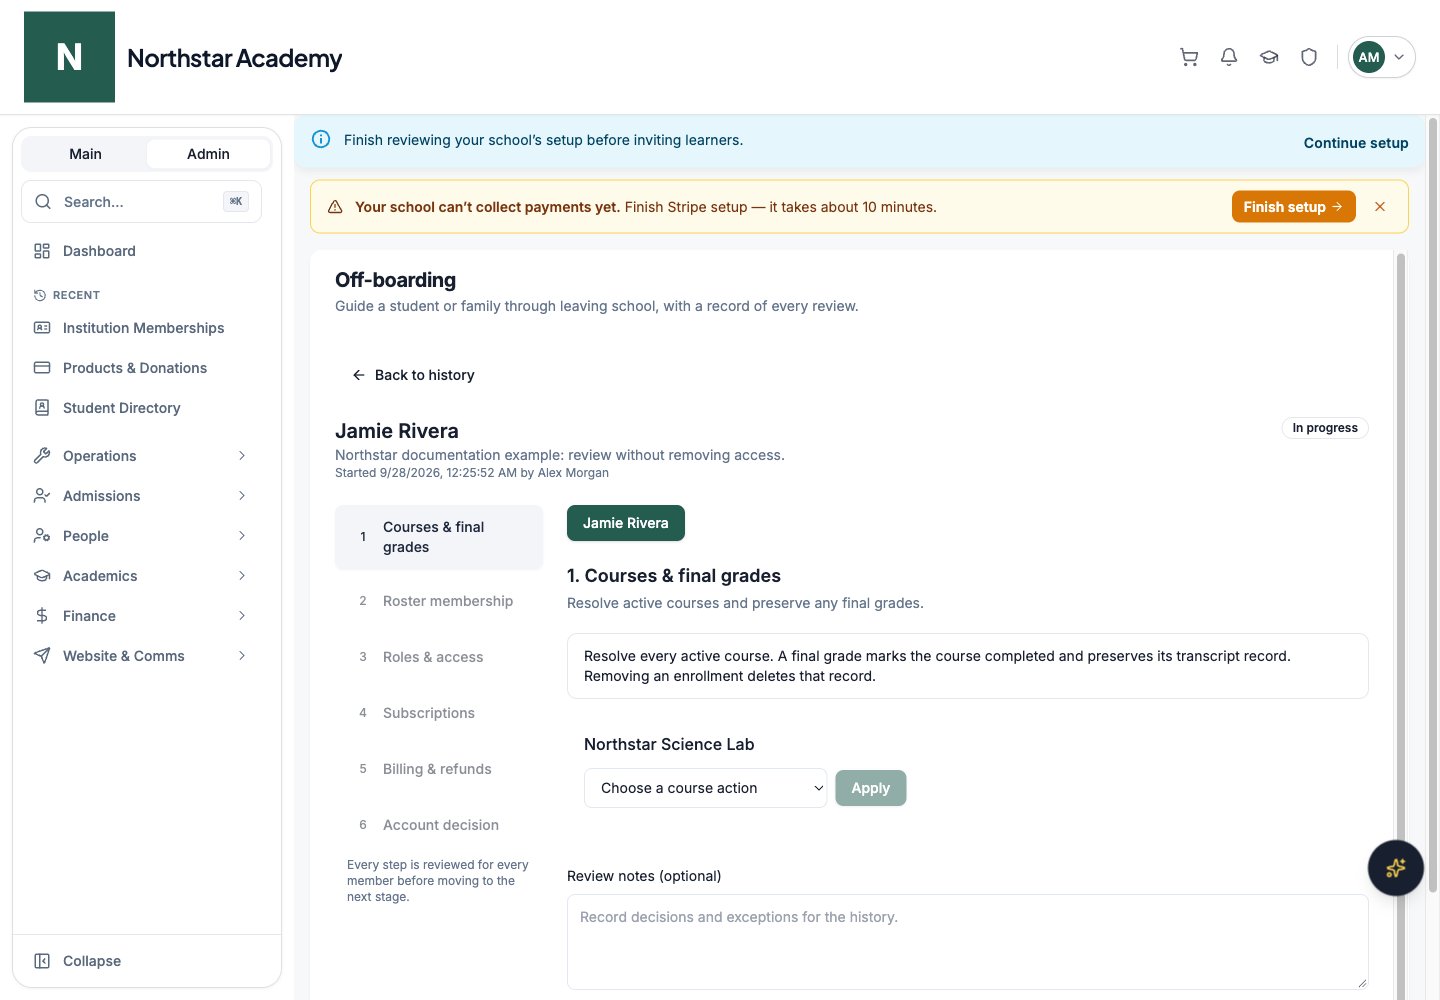Open the sparkle AI assistant button
The height and width of the screenshot is (1000, 1440).
coord(1395,867)
